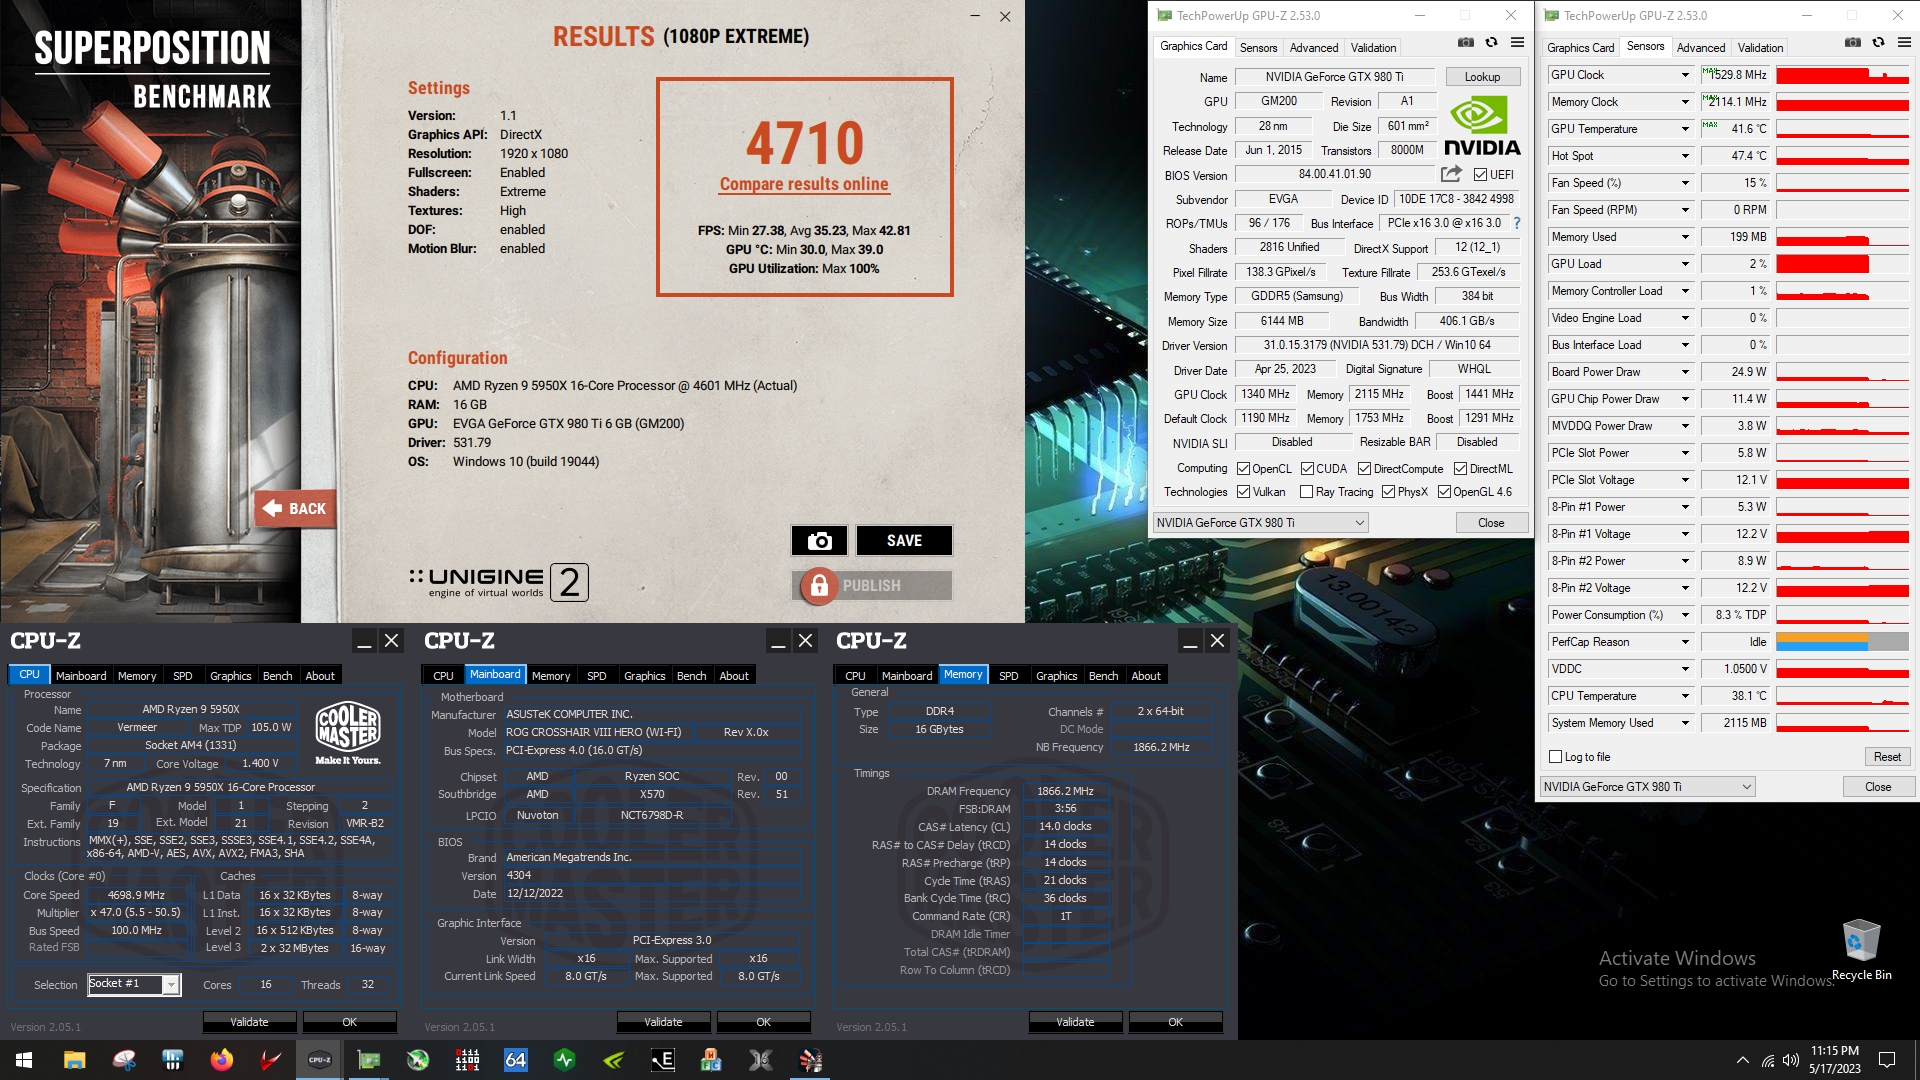Open SPD tab in CPU-Z Mainboard window
The image size is (1920, 1080).
(597, 676)
